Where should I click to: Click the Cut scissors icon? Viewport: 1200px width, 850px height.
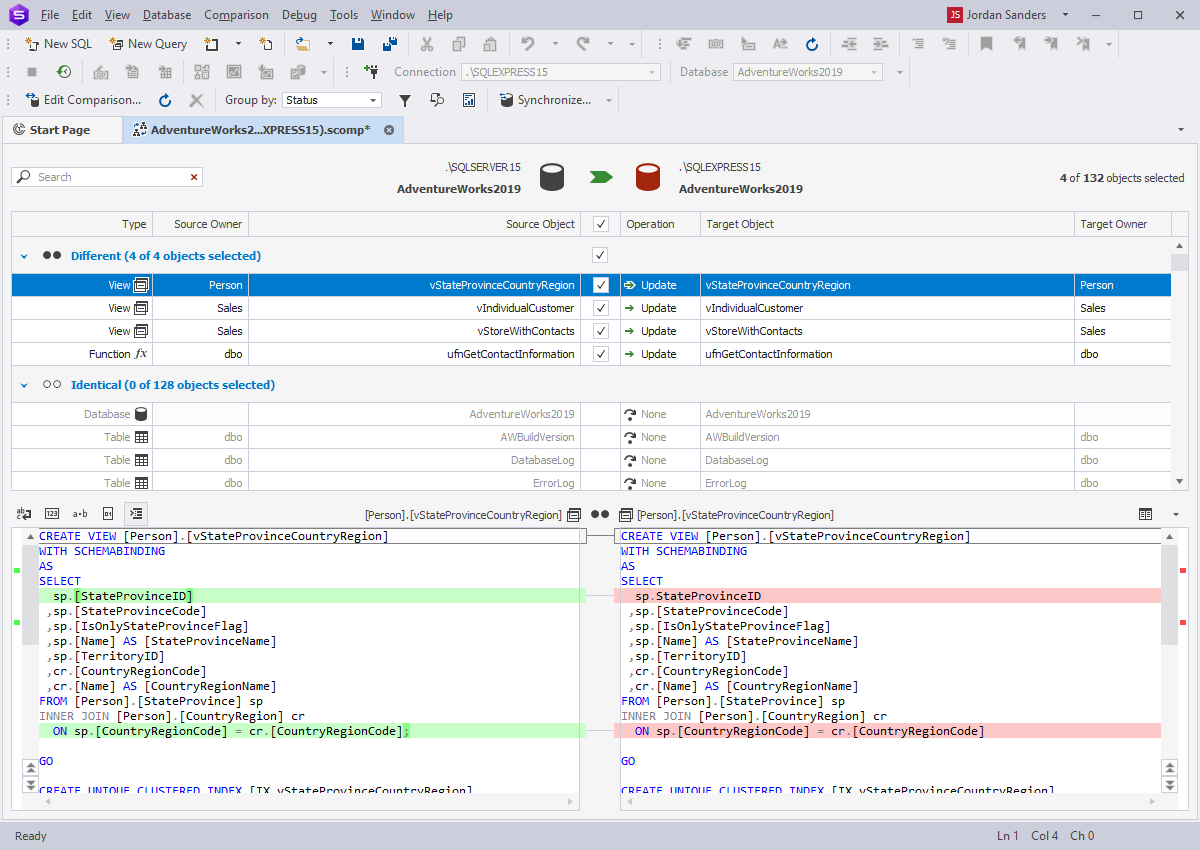pos(427,44)
